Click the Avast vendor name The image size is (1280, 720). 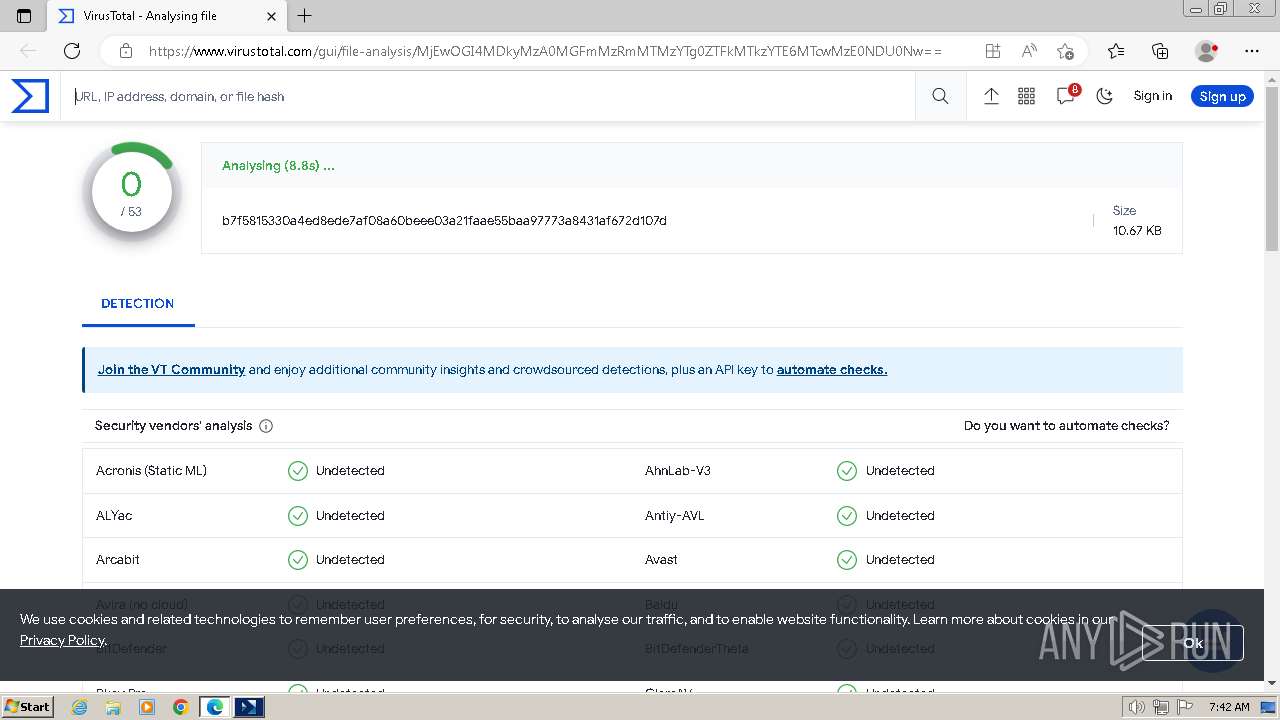pos(661,559)
